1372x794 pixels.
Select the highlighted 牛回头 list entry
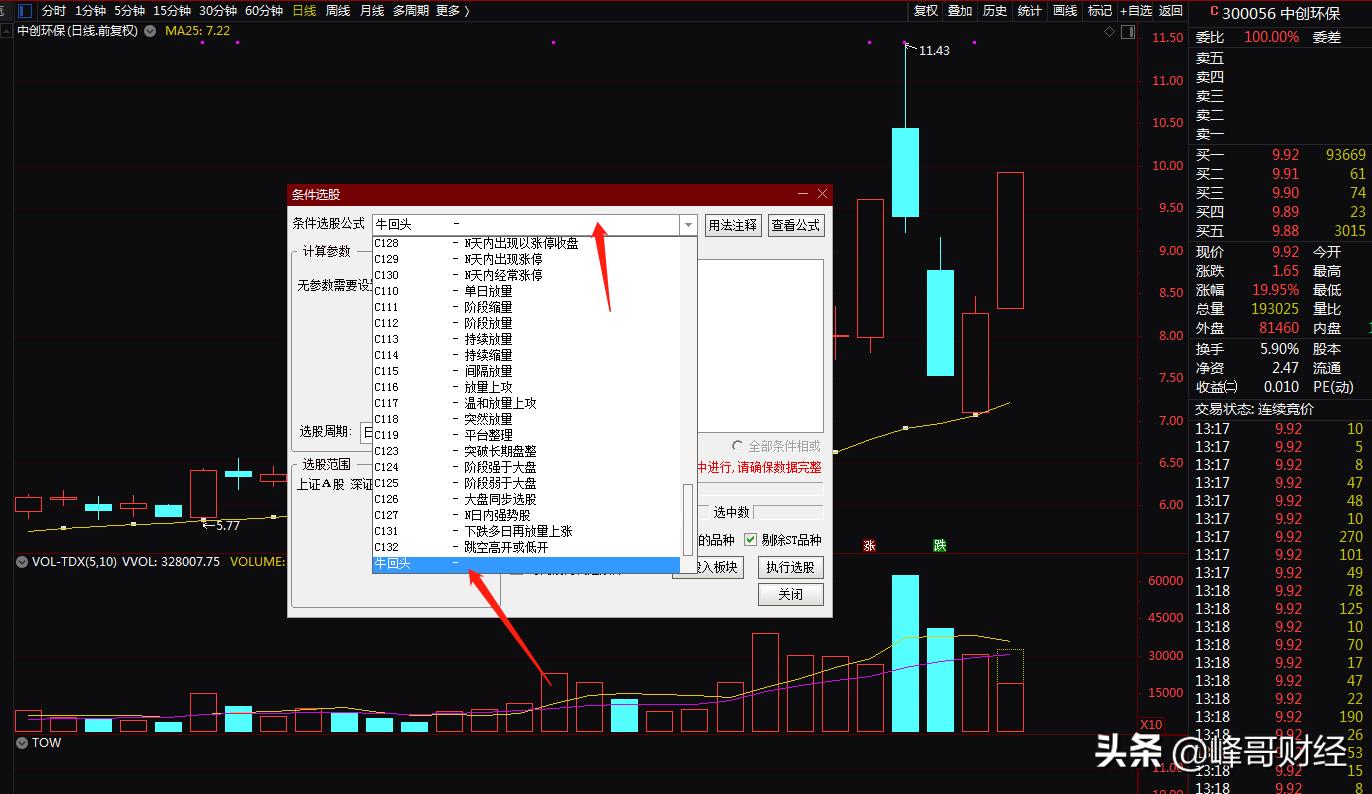tap(526, 565)
